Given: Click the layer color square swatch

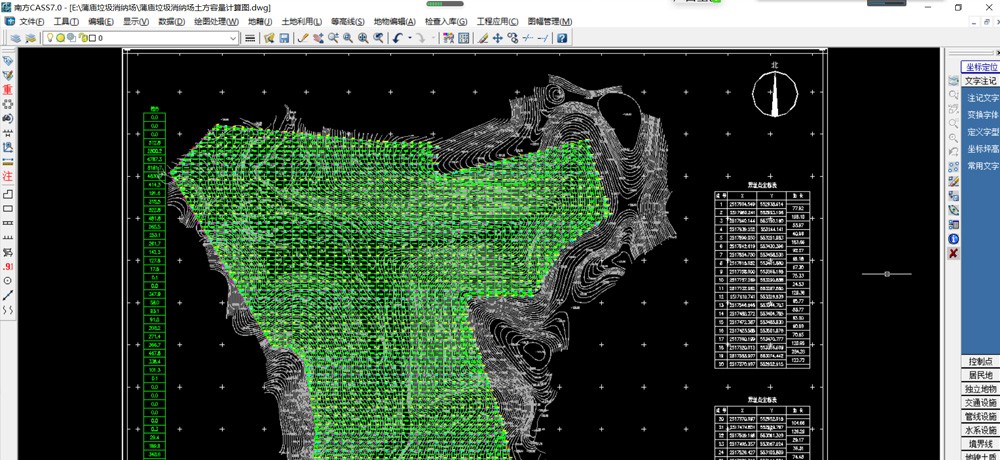Looking at the screenshot, I should point(92,38).
